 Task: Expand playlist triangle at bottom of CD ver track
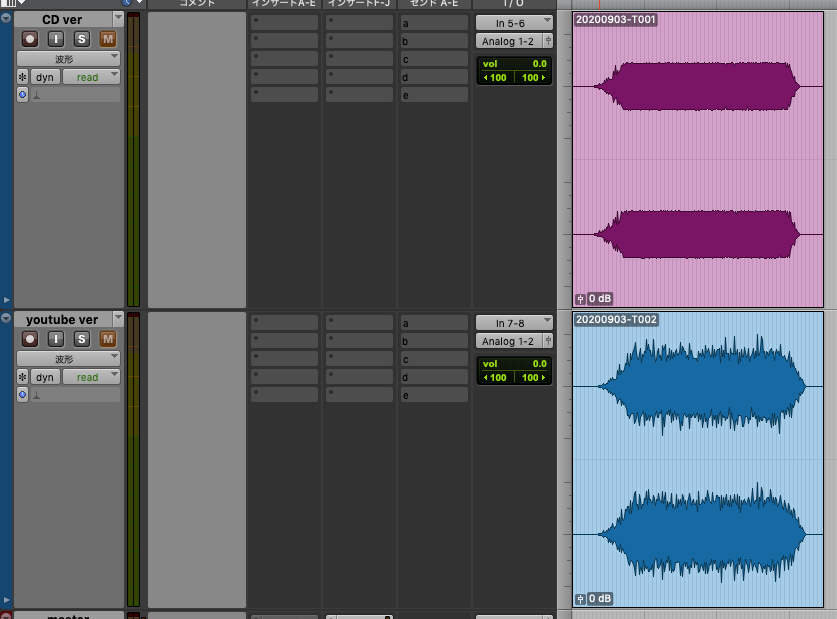click(x=6, y=300)
